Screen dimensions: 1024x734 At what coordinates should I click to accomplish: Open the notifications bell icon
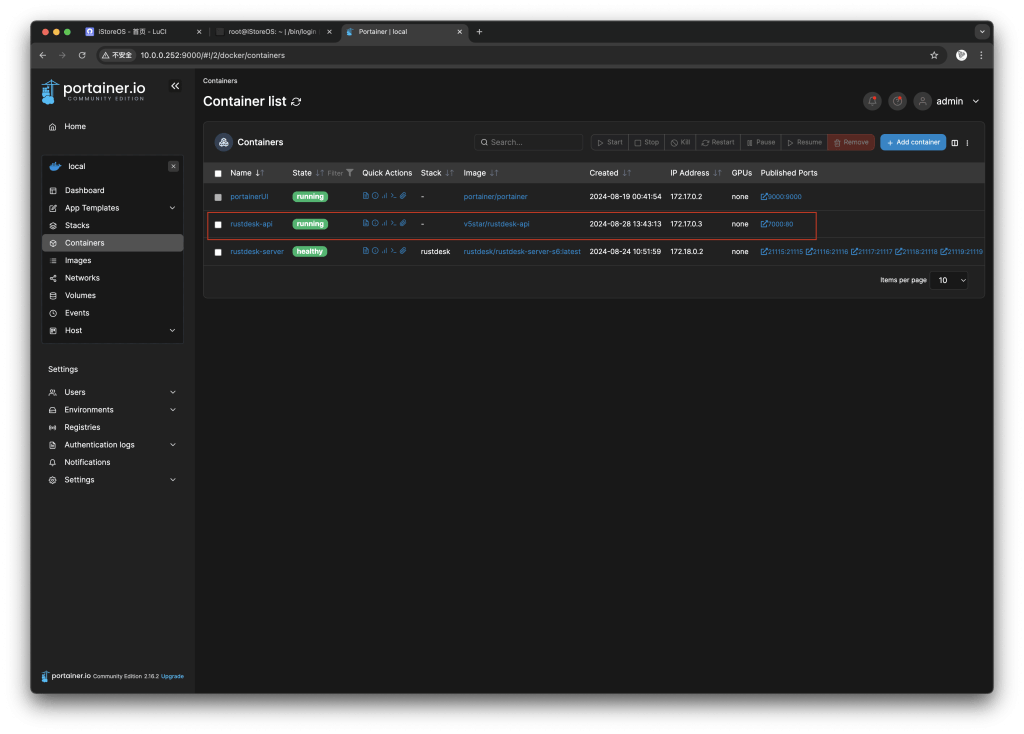[x=872, y=101]
